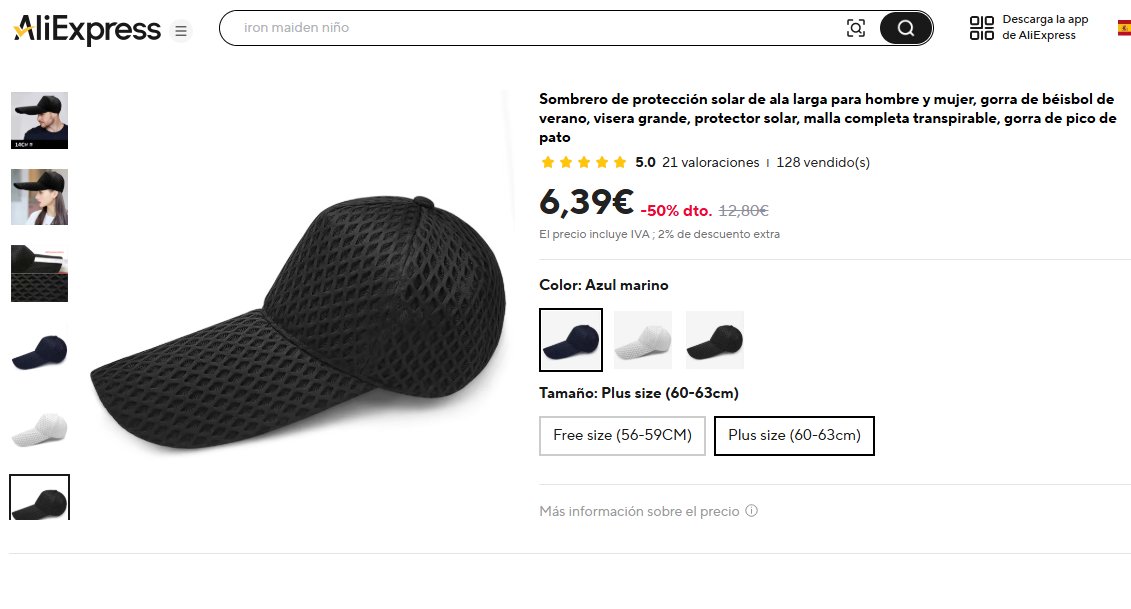Click the image search camera icon
1131x609 pixels.
tap(855, 28)
